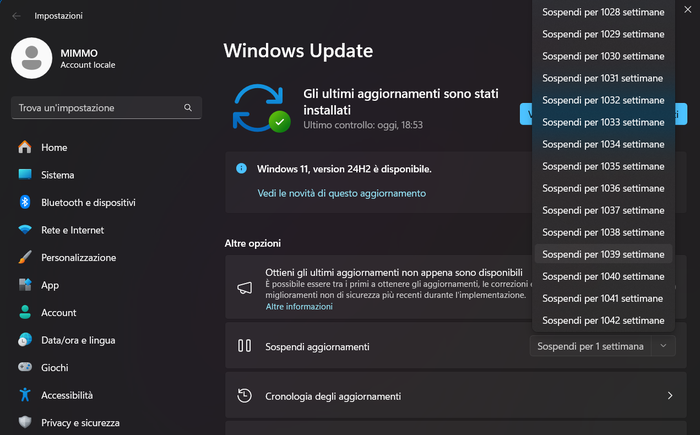Pick Sospendi per 1038 settimane
Viewport: 700px width, 435px height.
(x=603, y=232)
